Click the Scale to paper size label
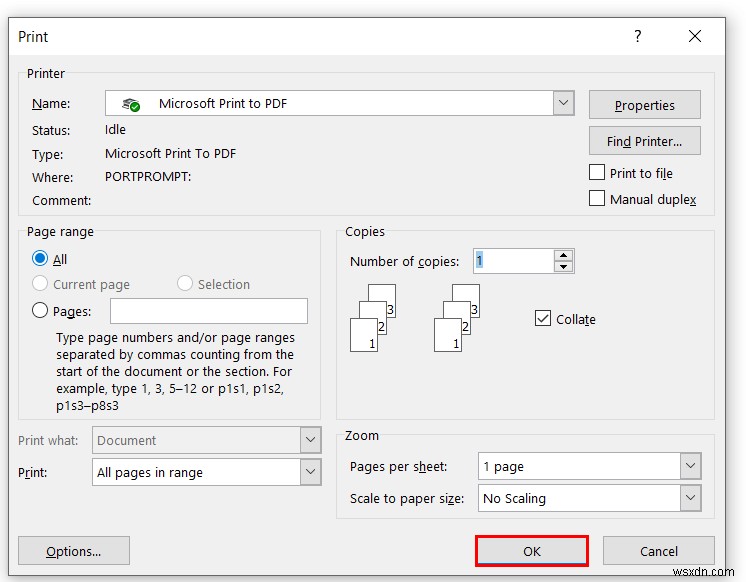 click(407, 498)
